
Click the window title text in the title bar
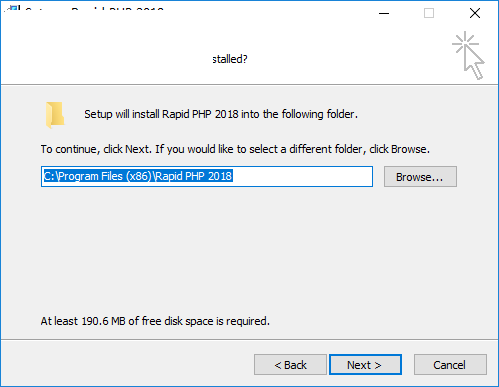tap(94, 9)
